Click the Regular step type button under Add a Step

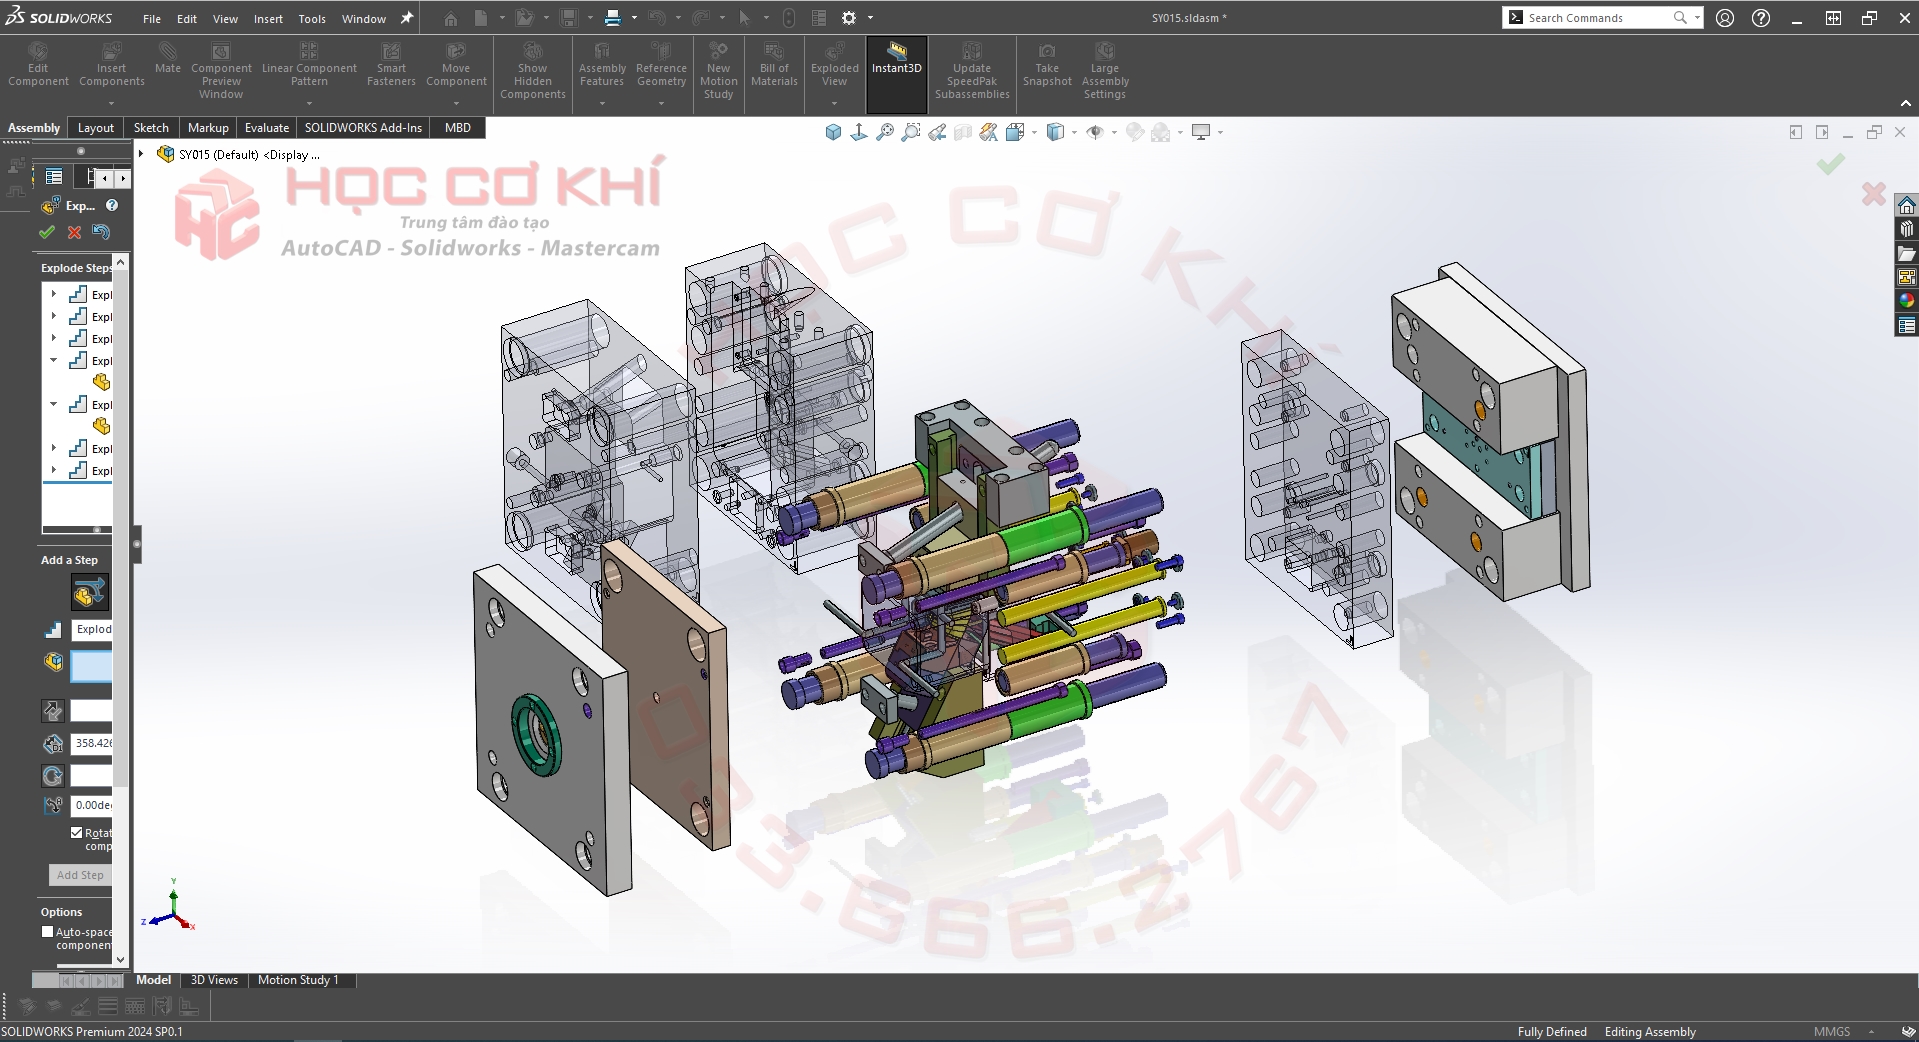pyautogui.click(x=89, y=593)
